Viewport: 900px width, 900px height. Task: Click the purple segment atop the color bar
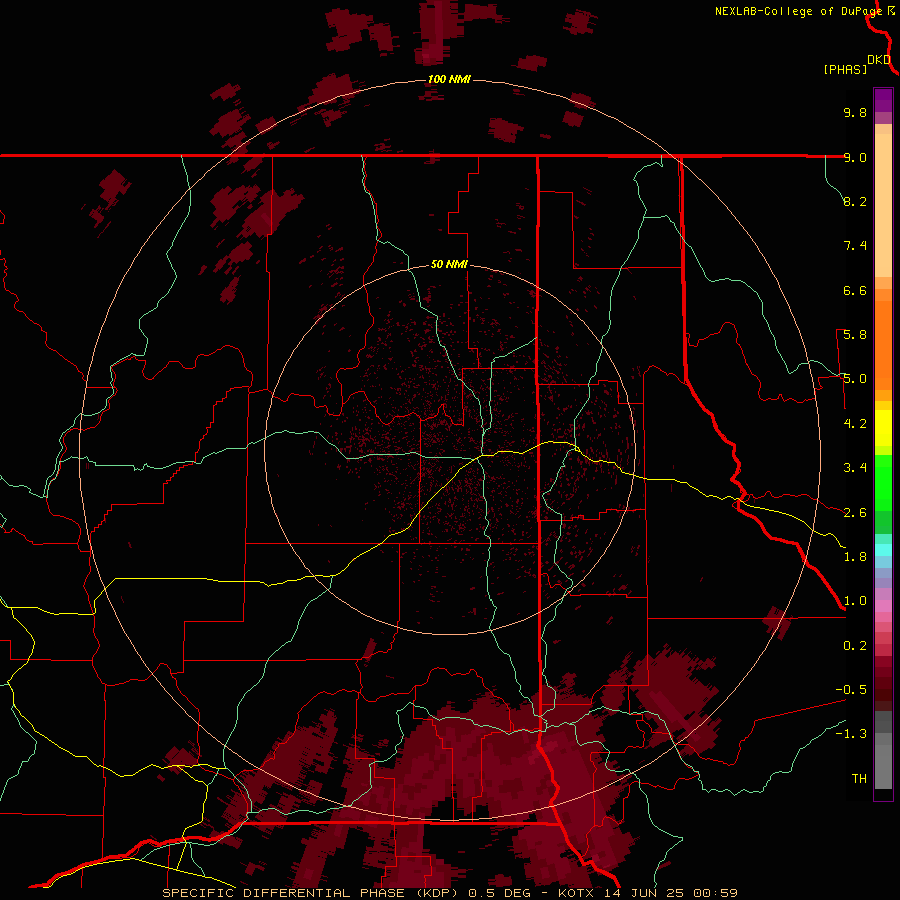pos(883,100)
